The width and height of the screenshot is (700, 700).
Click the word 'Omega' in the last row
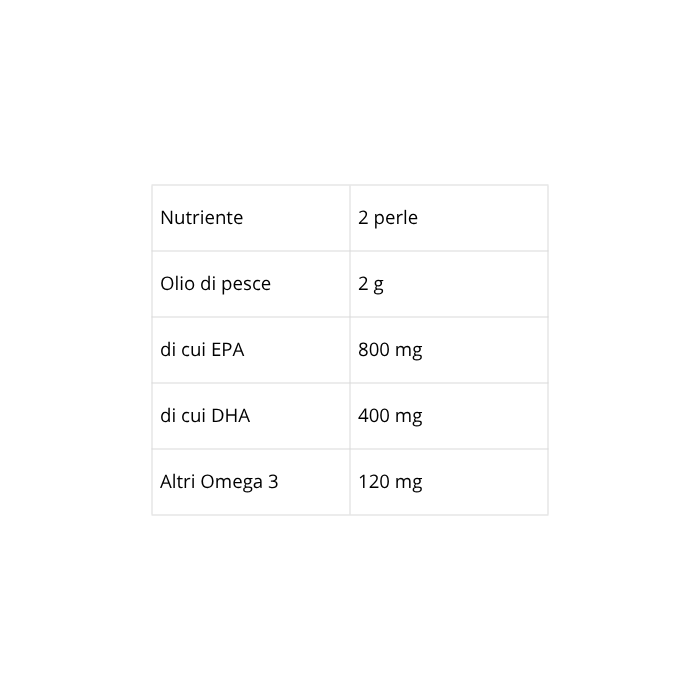pyautogui.click(x=232, y=482)
